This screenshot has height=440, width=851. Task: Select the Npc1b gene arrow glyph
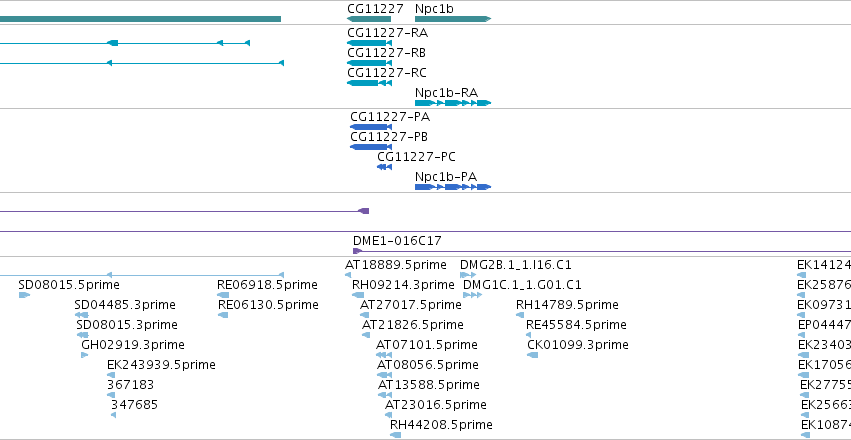(x=453, y=19)
